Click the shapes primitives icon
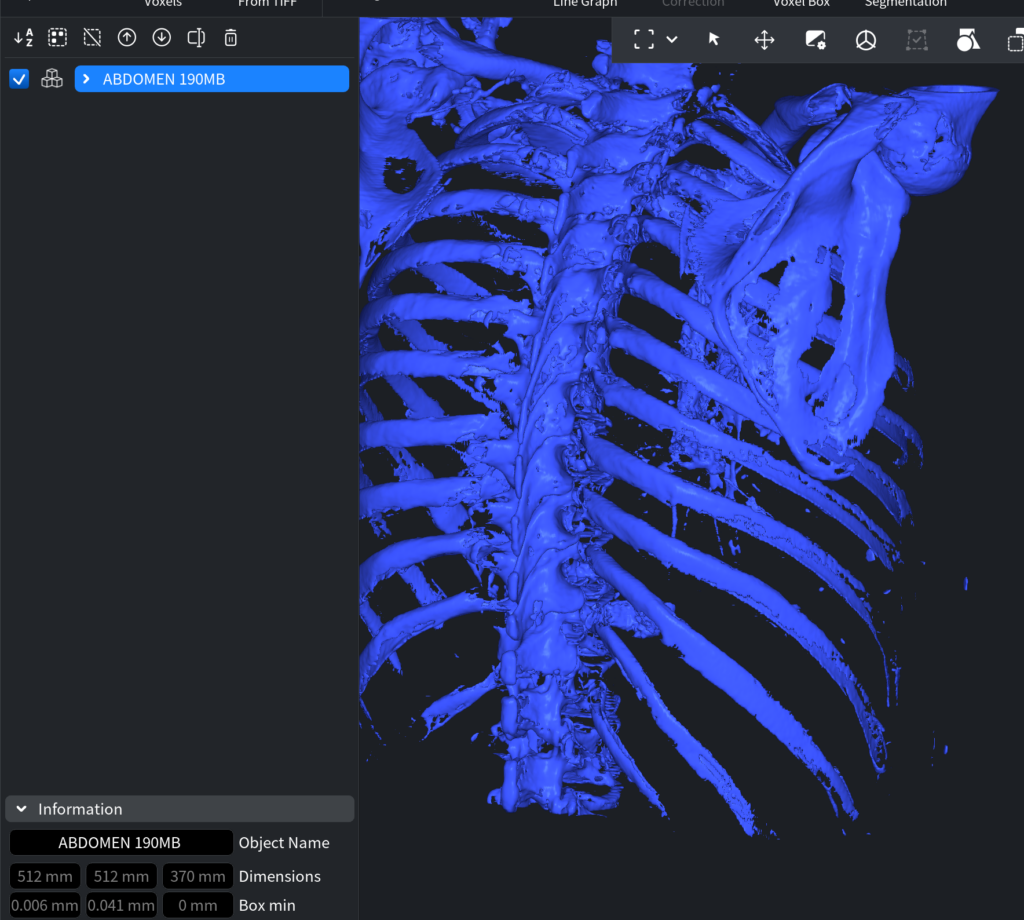 (x=967, y=40)
